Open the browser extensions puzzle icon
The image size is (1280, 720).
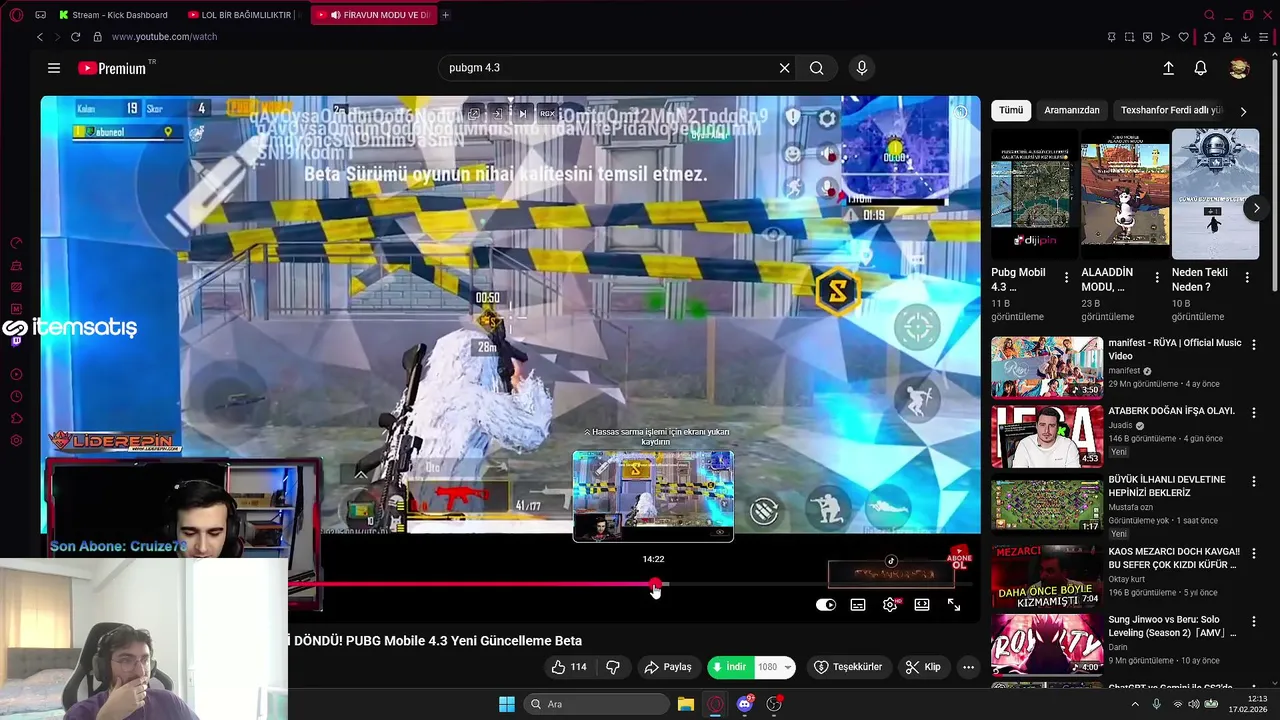1209,37
